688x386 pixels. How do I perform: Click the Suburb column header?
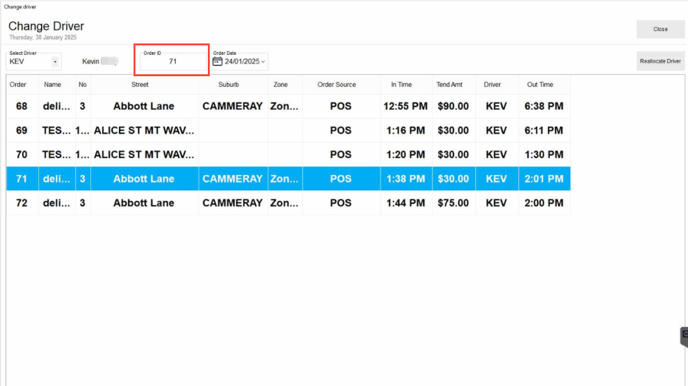click(229, 85)
